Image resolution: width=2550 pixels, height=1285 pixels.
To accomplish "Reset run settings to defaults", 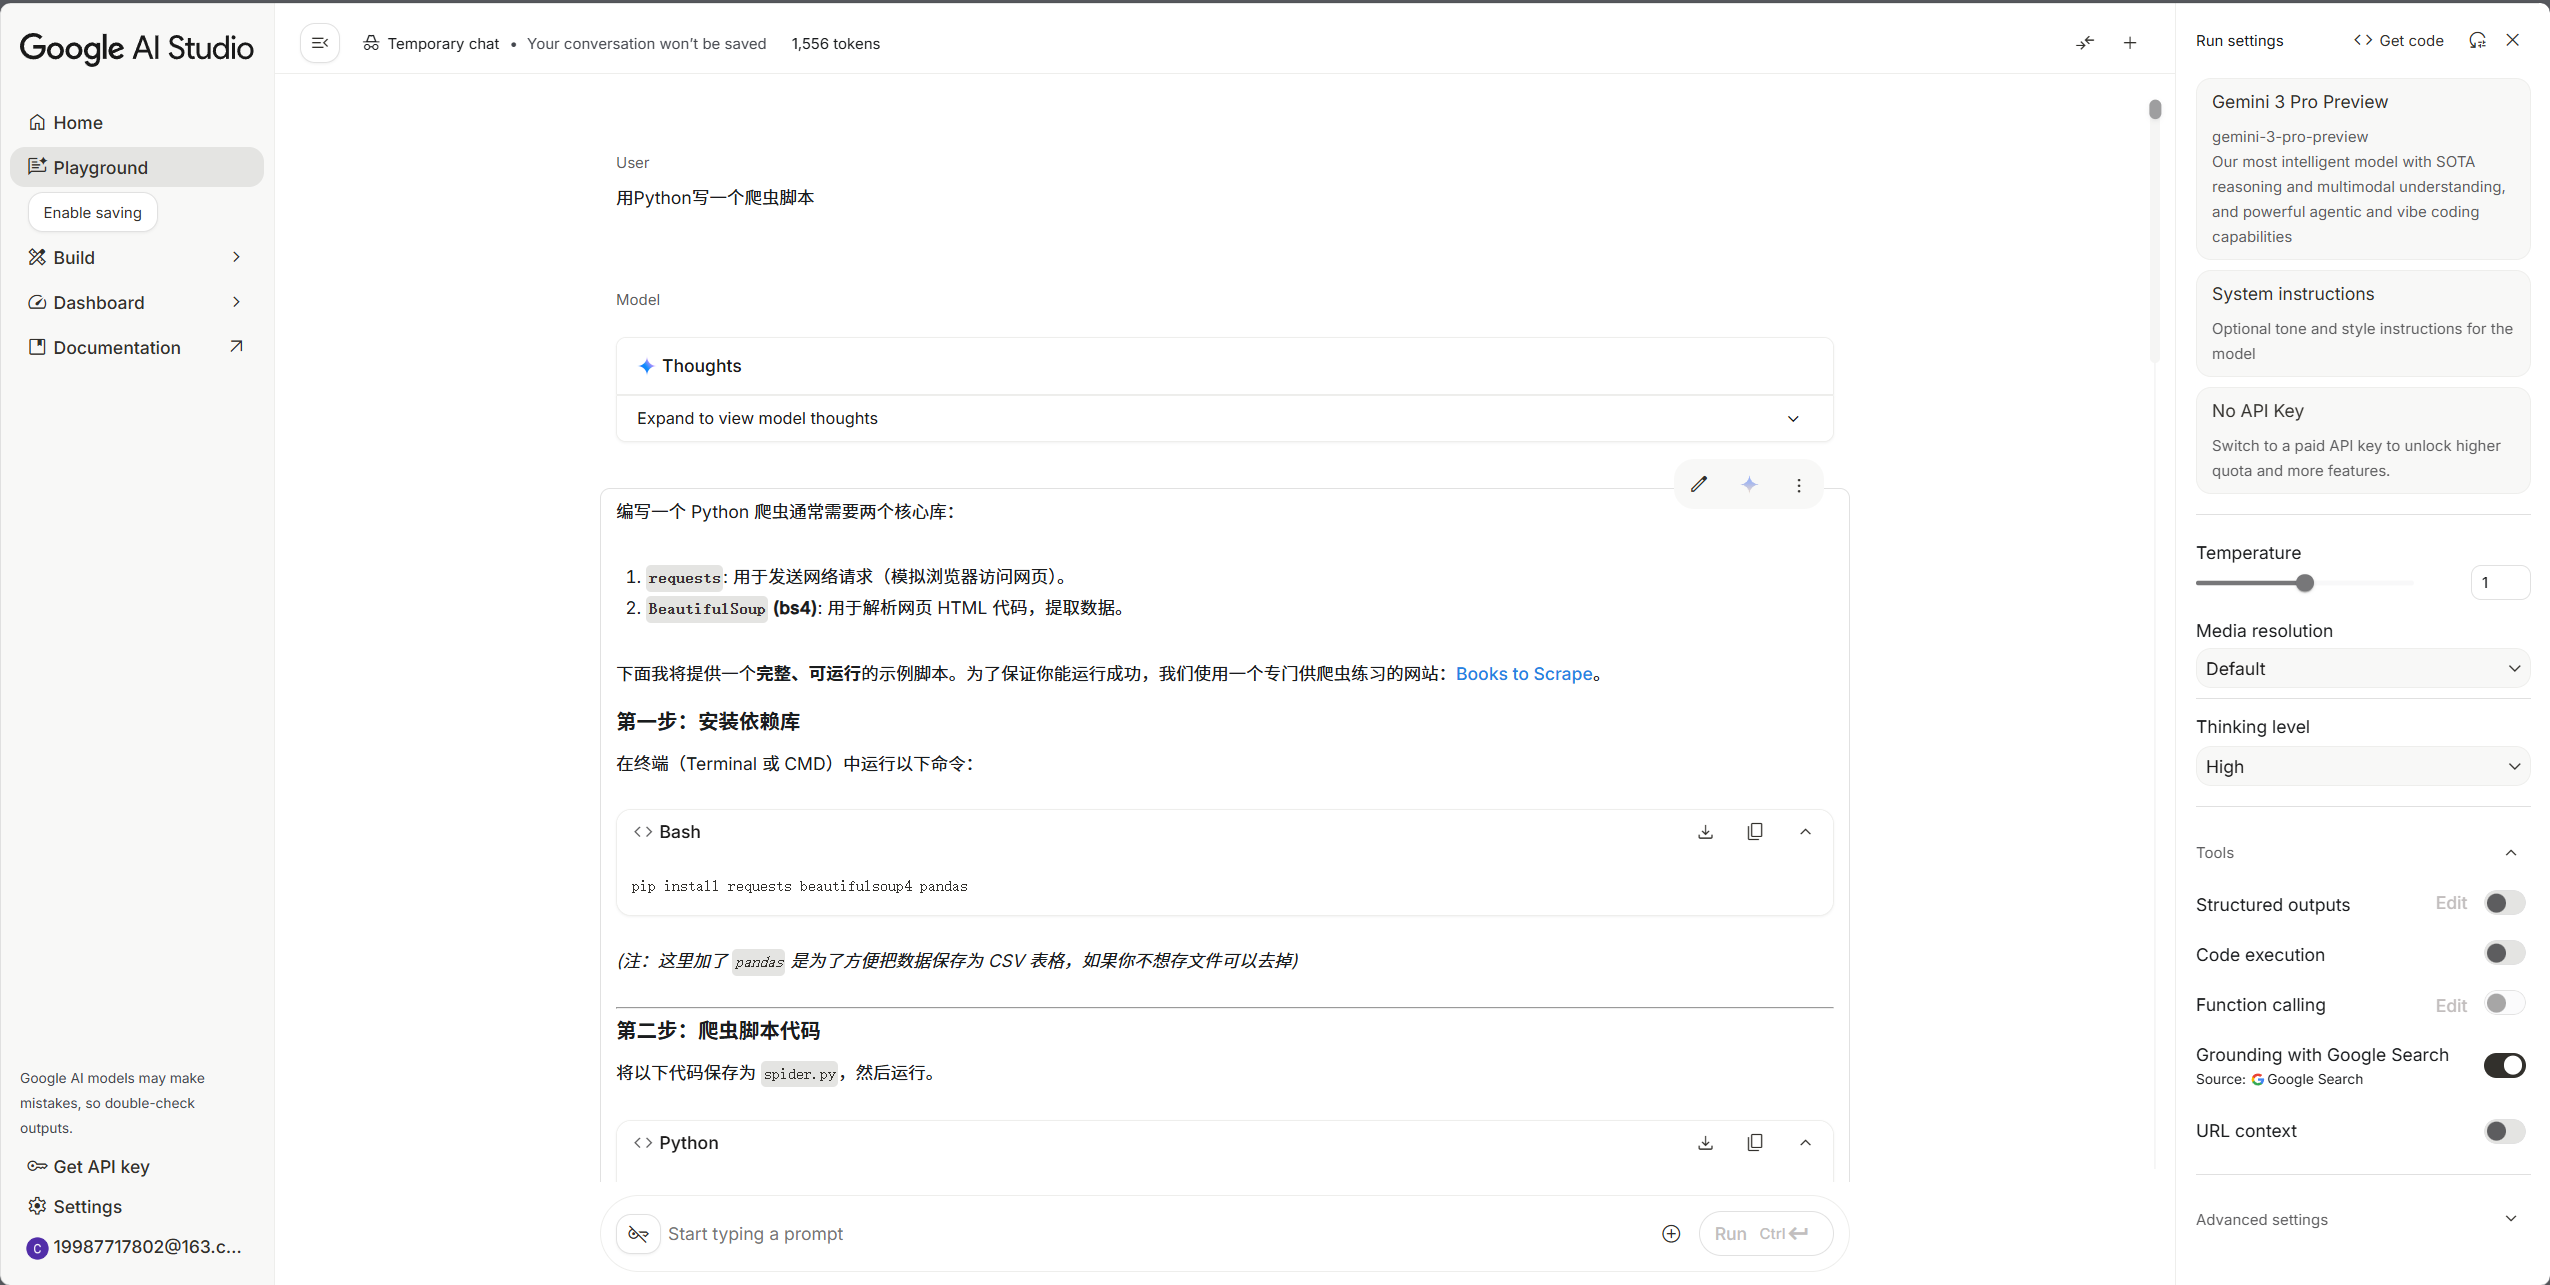I will [x=2477, y=40].
